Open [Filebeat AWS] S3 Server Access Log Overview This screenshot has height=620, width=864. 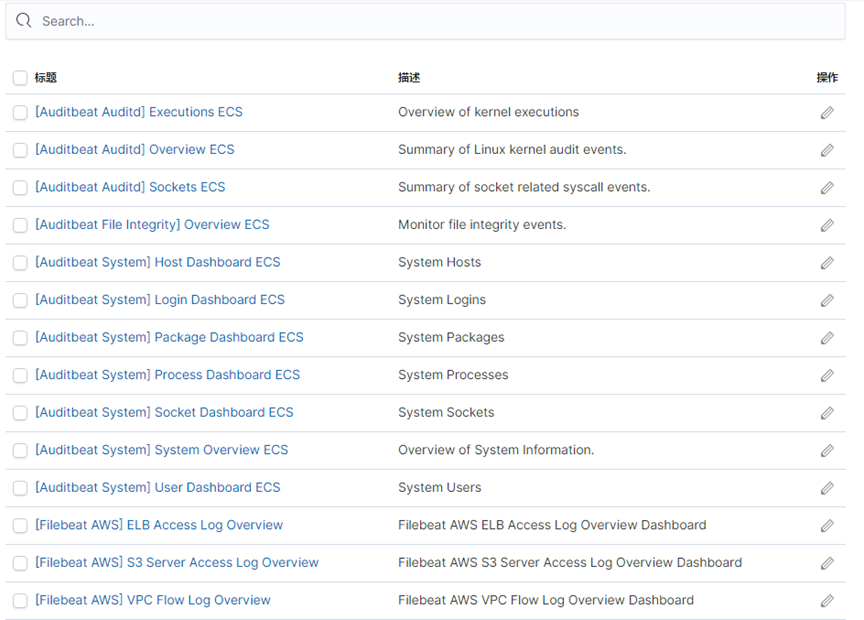coord(177,562)
